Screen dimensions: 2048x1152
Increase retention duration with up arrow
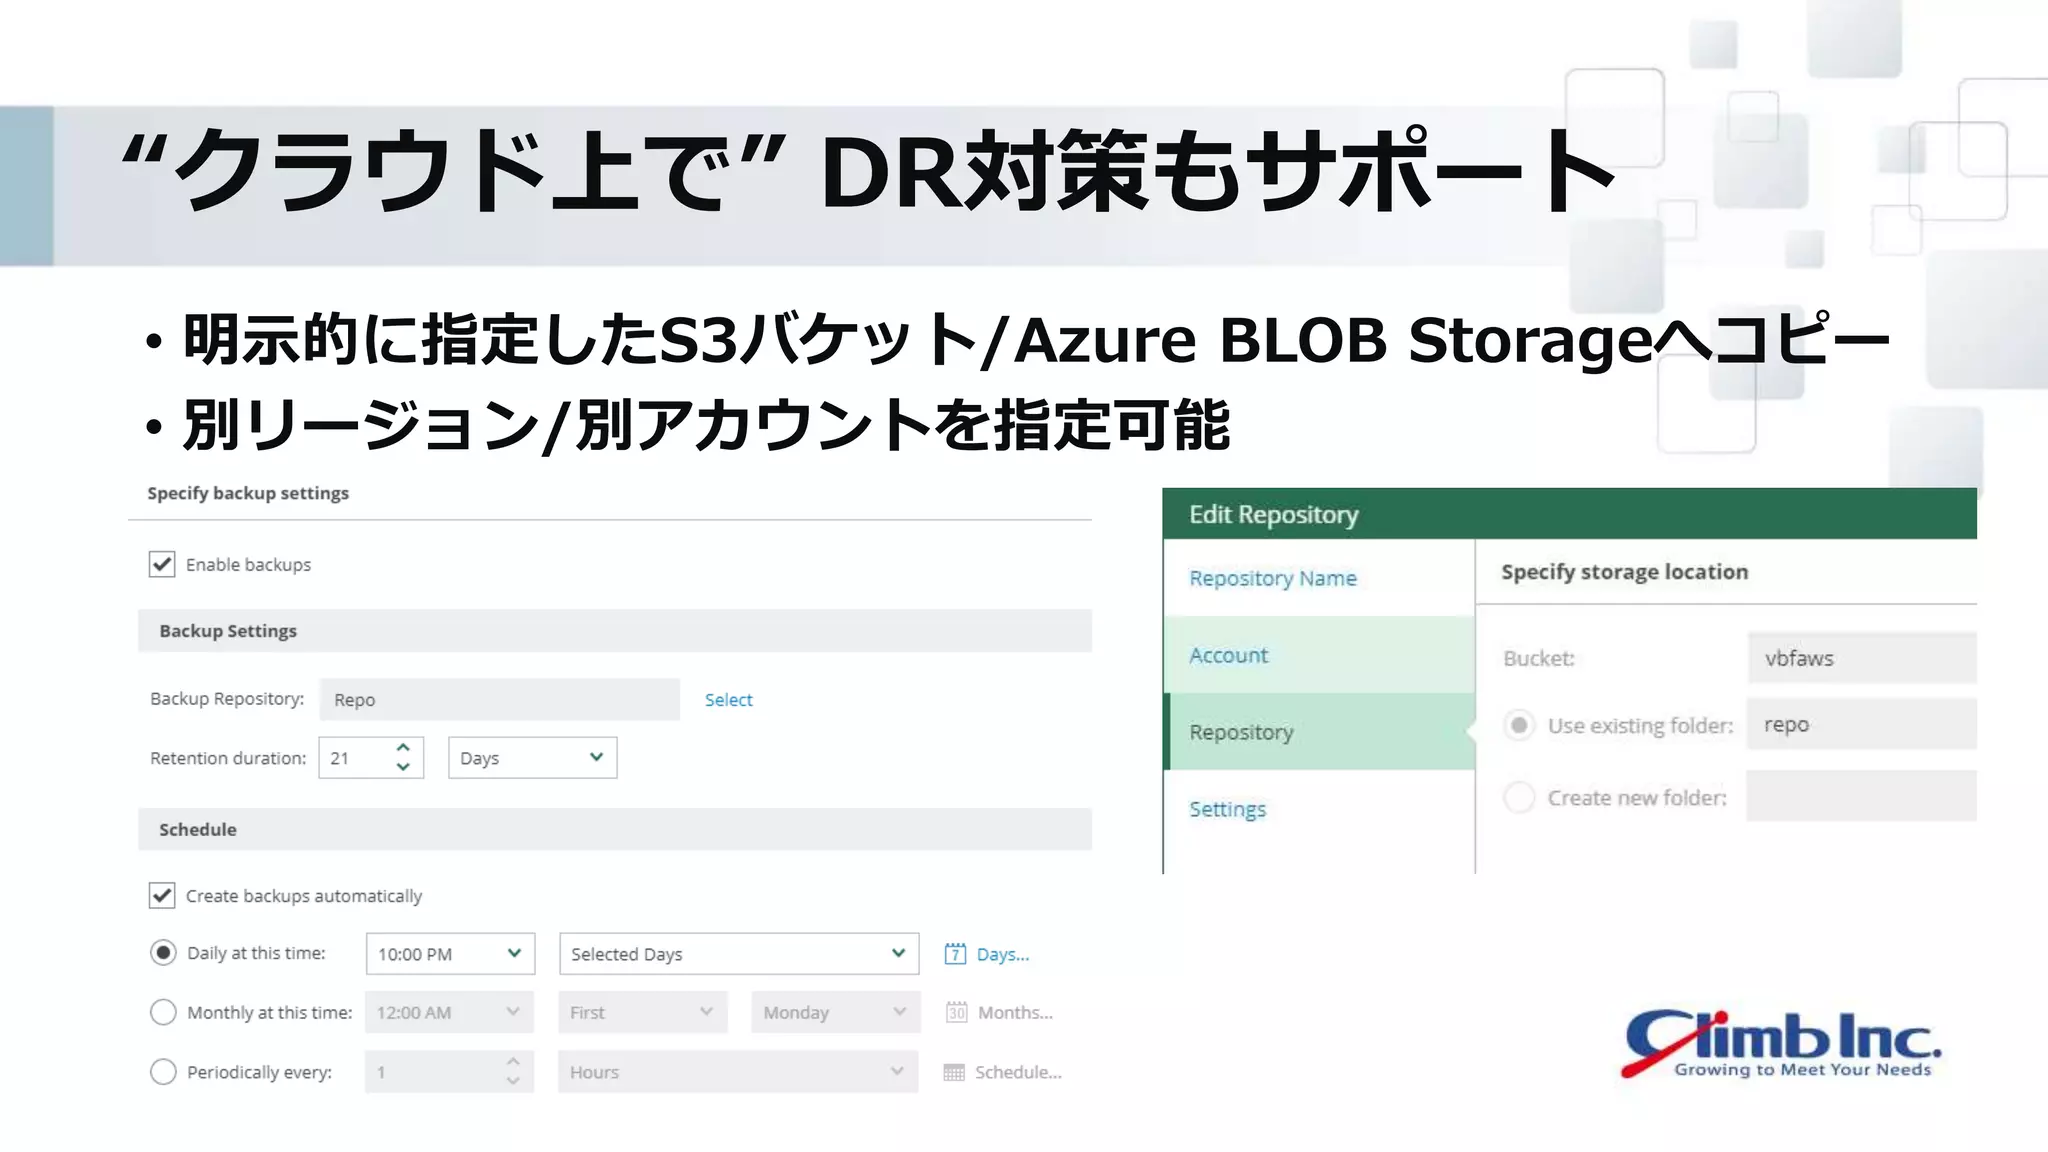pyautogui.click(x=403, y=747)
